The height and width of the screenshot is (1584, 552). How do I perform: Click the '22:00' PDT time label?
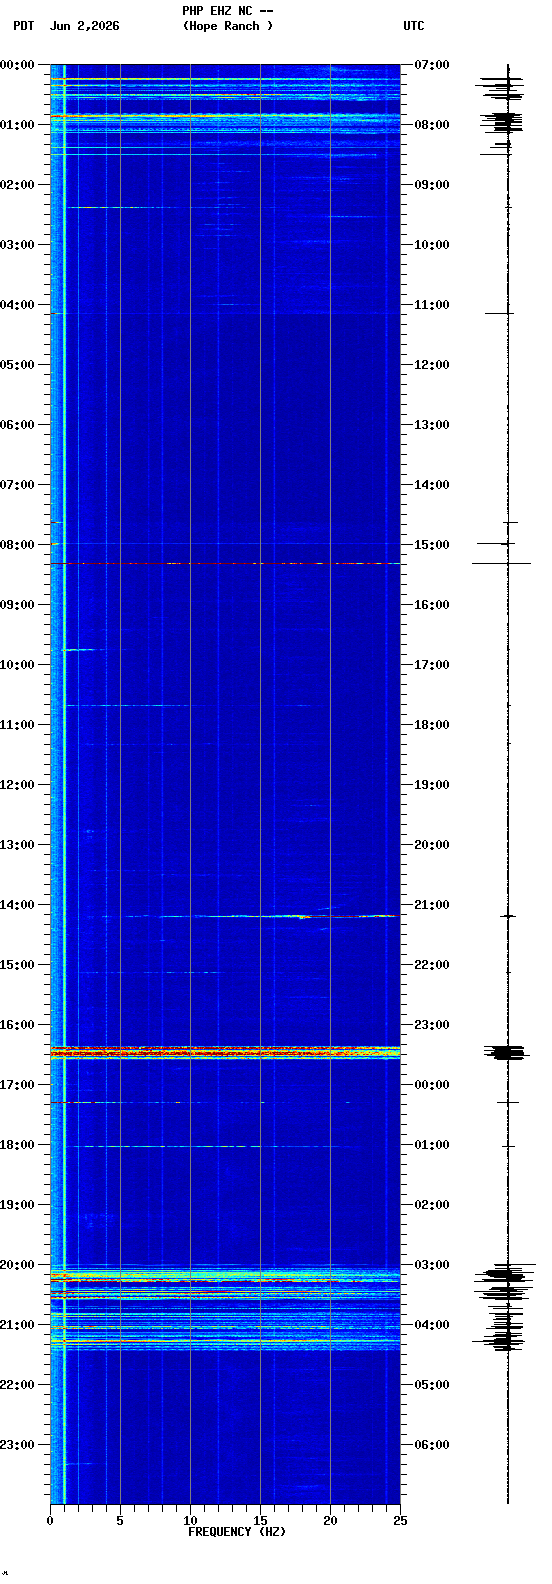[18, 1385]
